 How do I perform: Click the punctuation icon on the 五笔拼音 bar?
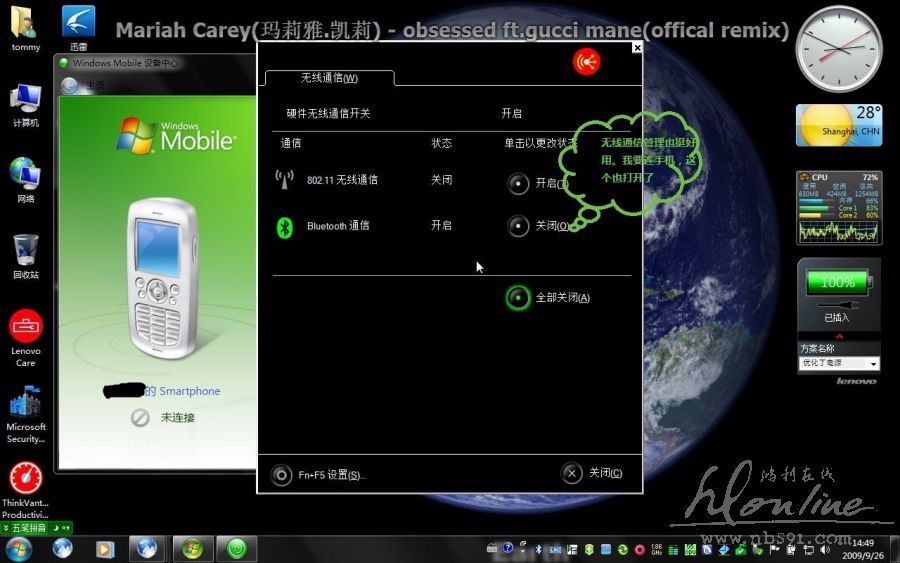[66, 527]
